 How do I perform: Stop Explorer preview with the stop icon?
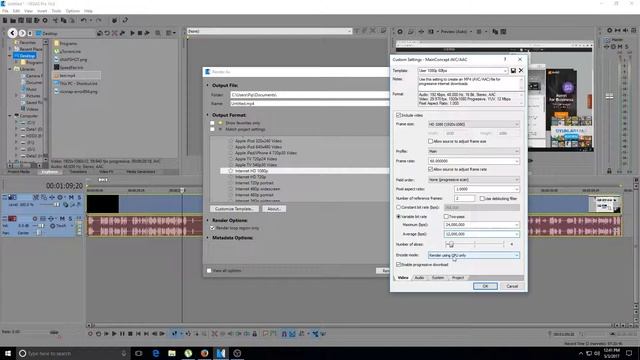click(140, 33)
